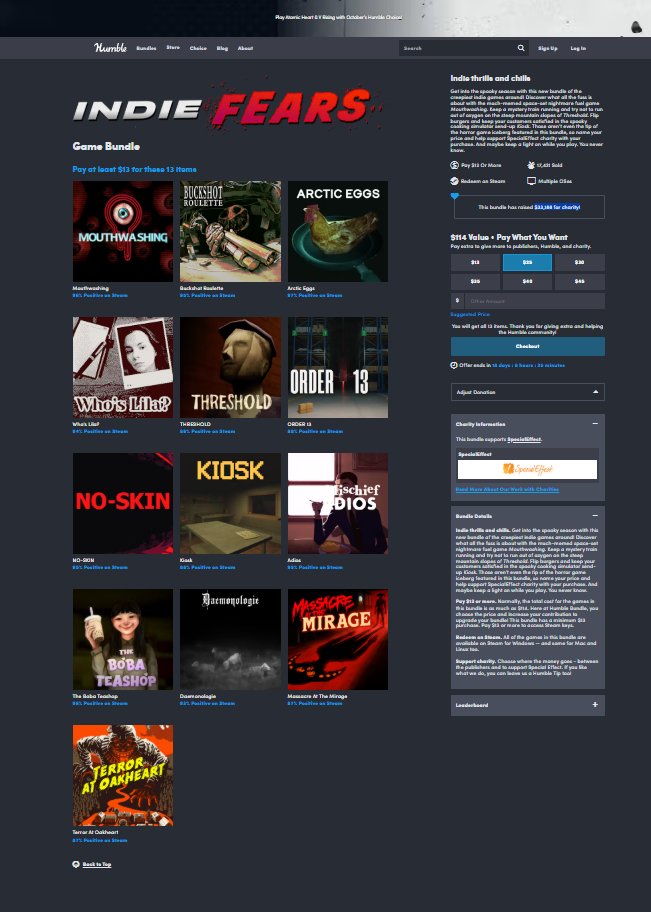Click the blue heart icon on the charity box
The width and height of the screenshot is (651, 912).
click(x=455, y=196)
